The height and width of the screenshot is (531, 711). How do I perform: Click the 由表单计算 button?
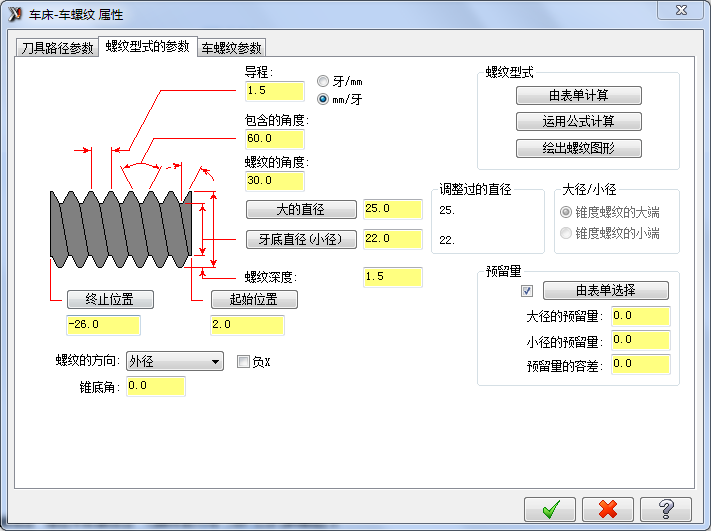579,95
